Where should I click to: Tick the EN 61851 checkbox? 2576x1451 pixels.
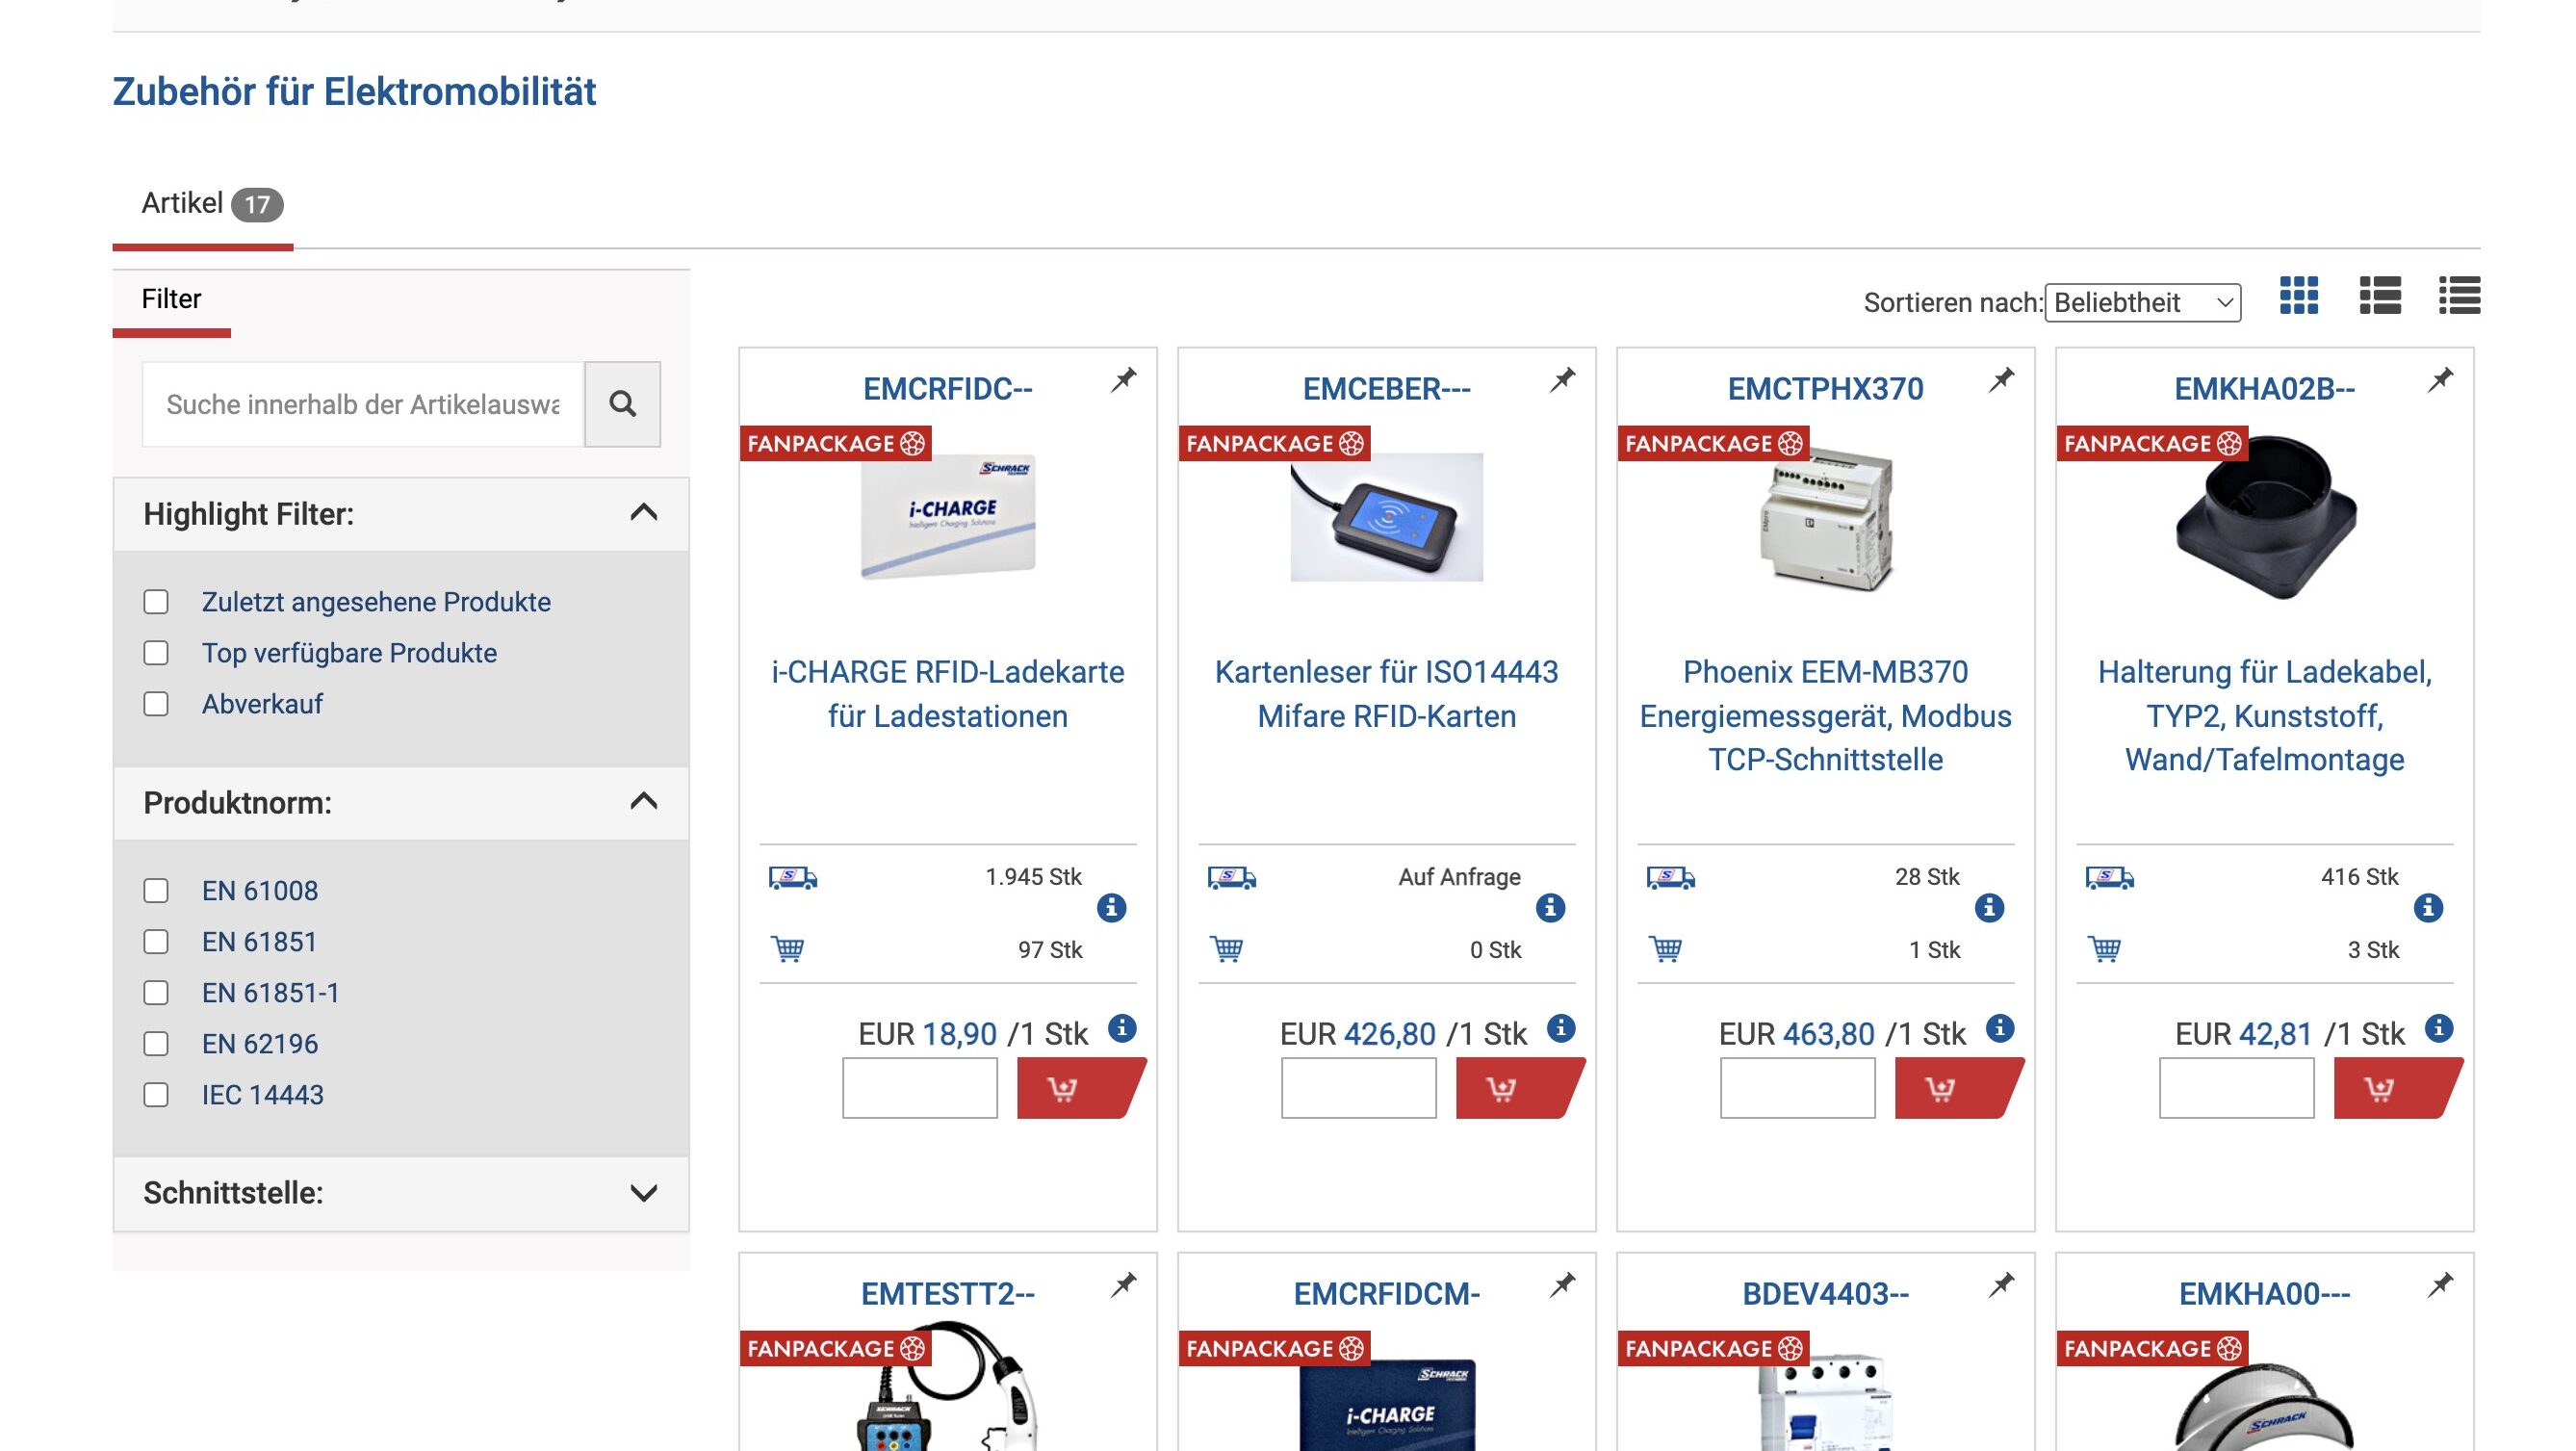click(x=156, y=942)
